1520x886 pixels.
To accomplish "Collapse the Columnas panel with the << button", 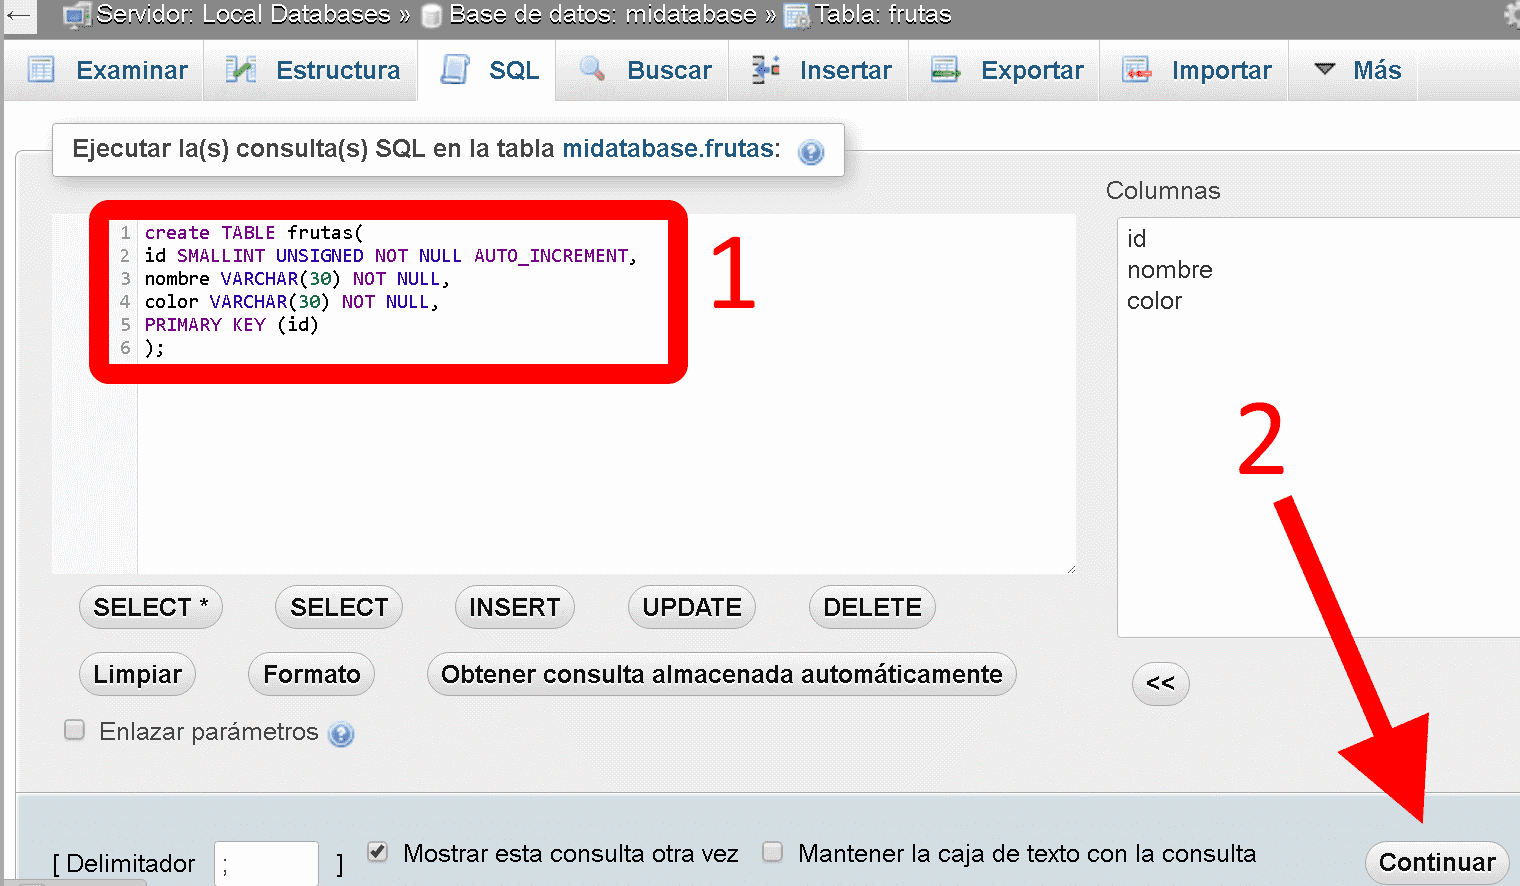I will tap(1160, 684).
